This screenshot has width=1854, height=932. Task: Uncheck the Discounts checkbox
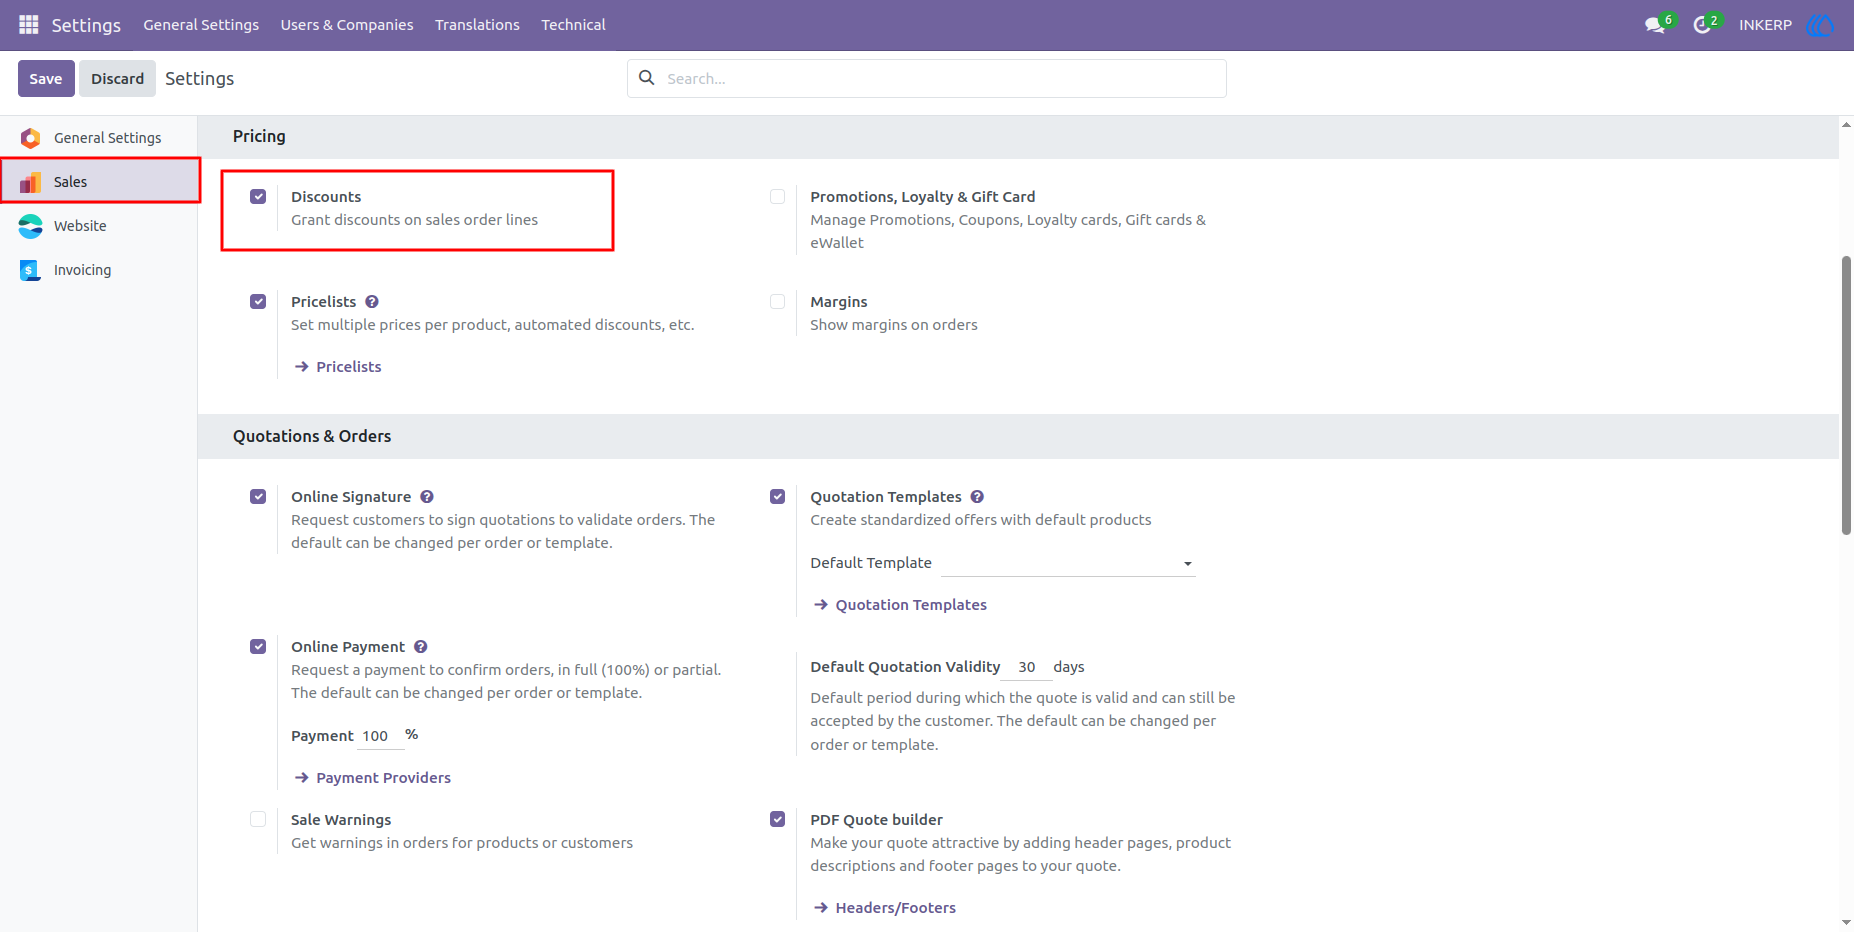[x=258, y=197]
